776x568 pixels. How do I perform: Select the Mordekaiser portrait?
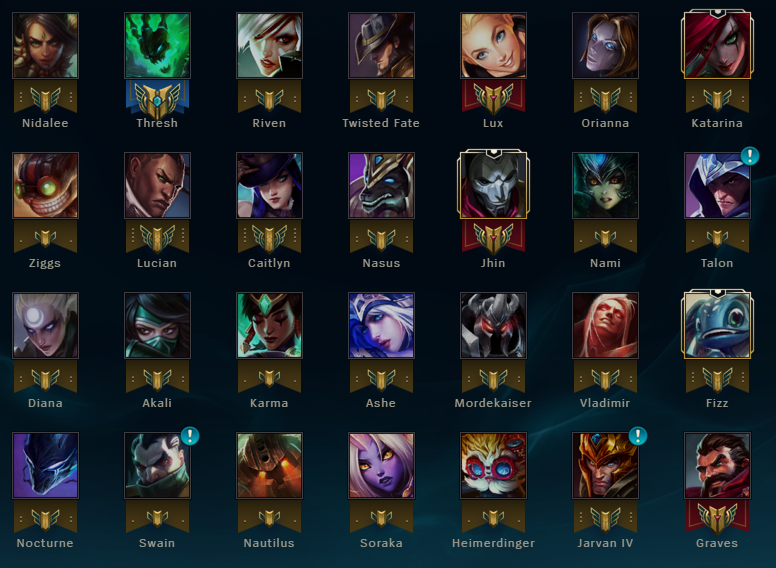coord(493,326)
